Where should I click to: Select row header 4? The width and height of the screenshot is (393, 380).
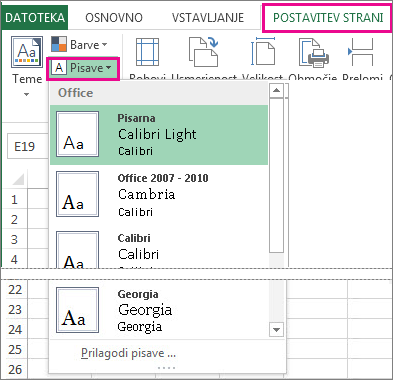pos(14,259)
